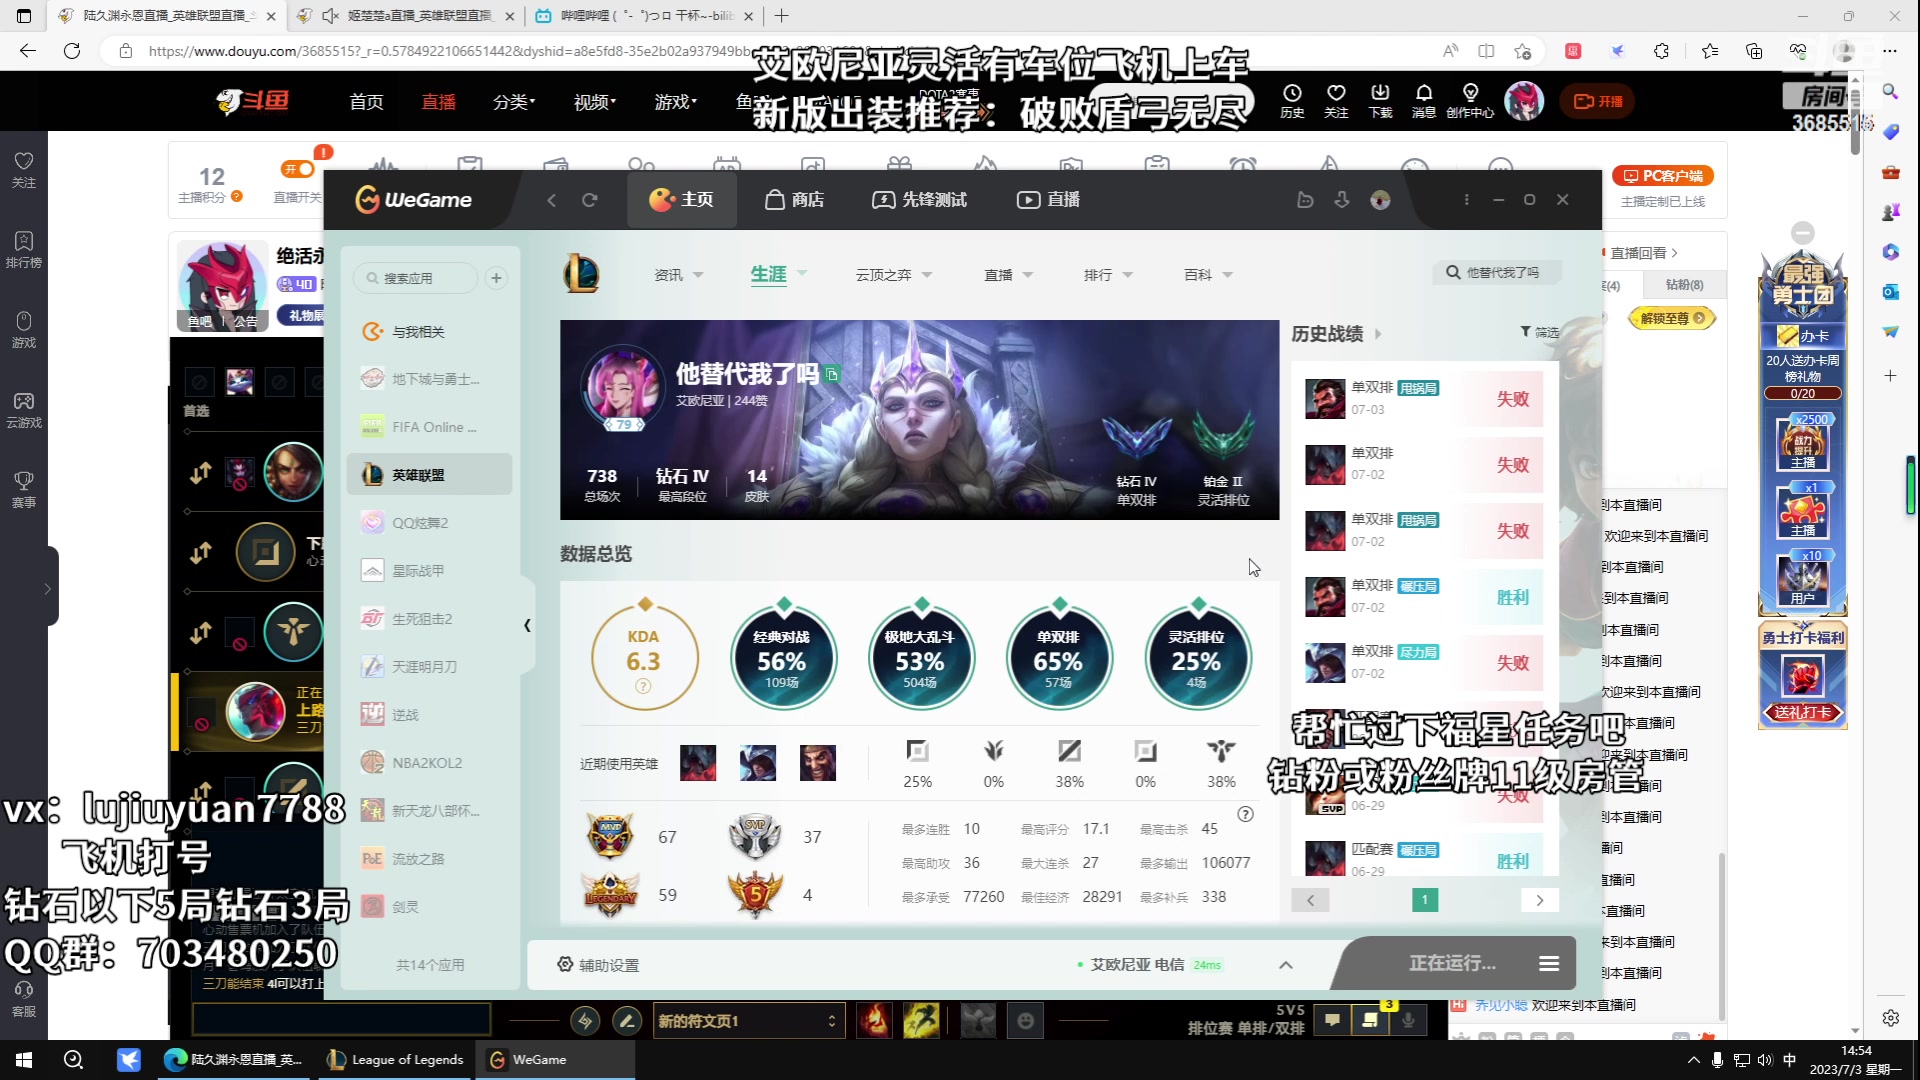Click the League of Legends logo icon
The image size is (1920, 1080).
[581, 273]
